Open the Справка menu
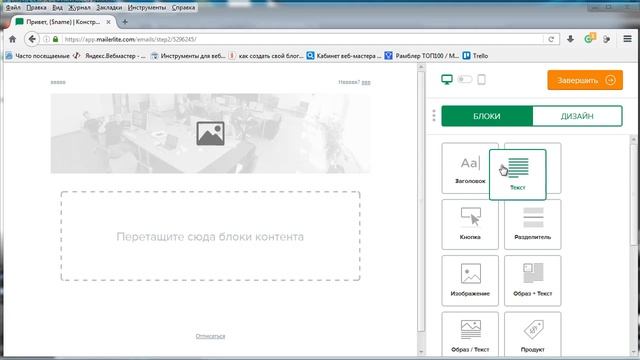The image size is (640, 360). (183, 7)
